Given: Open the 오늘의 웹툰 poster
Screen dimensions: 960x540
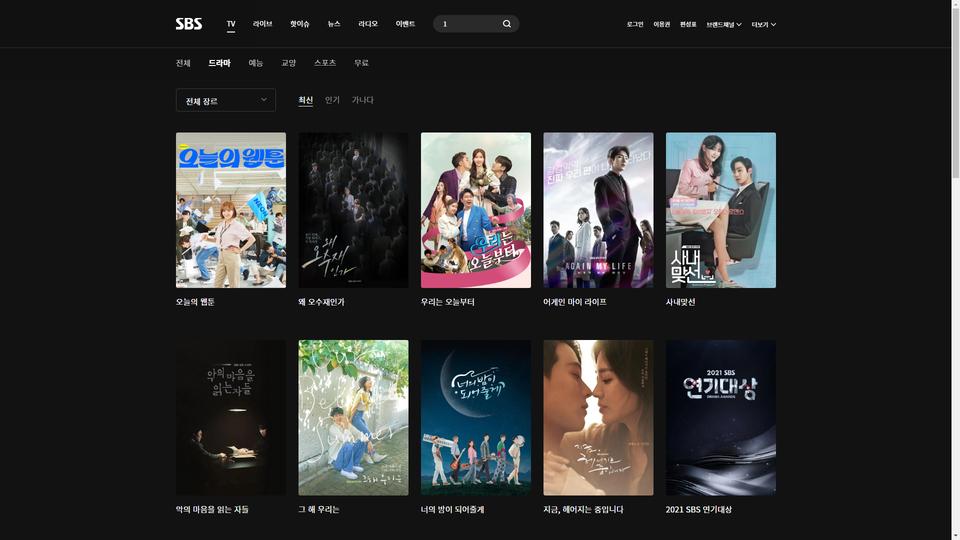Looking at the screenshot, I should pos(231,210).
